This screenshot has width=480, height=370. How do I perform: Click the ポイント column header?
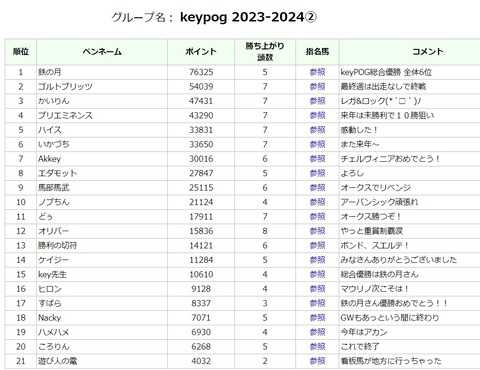pos(201,52)
